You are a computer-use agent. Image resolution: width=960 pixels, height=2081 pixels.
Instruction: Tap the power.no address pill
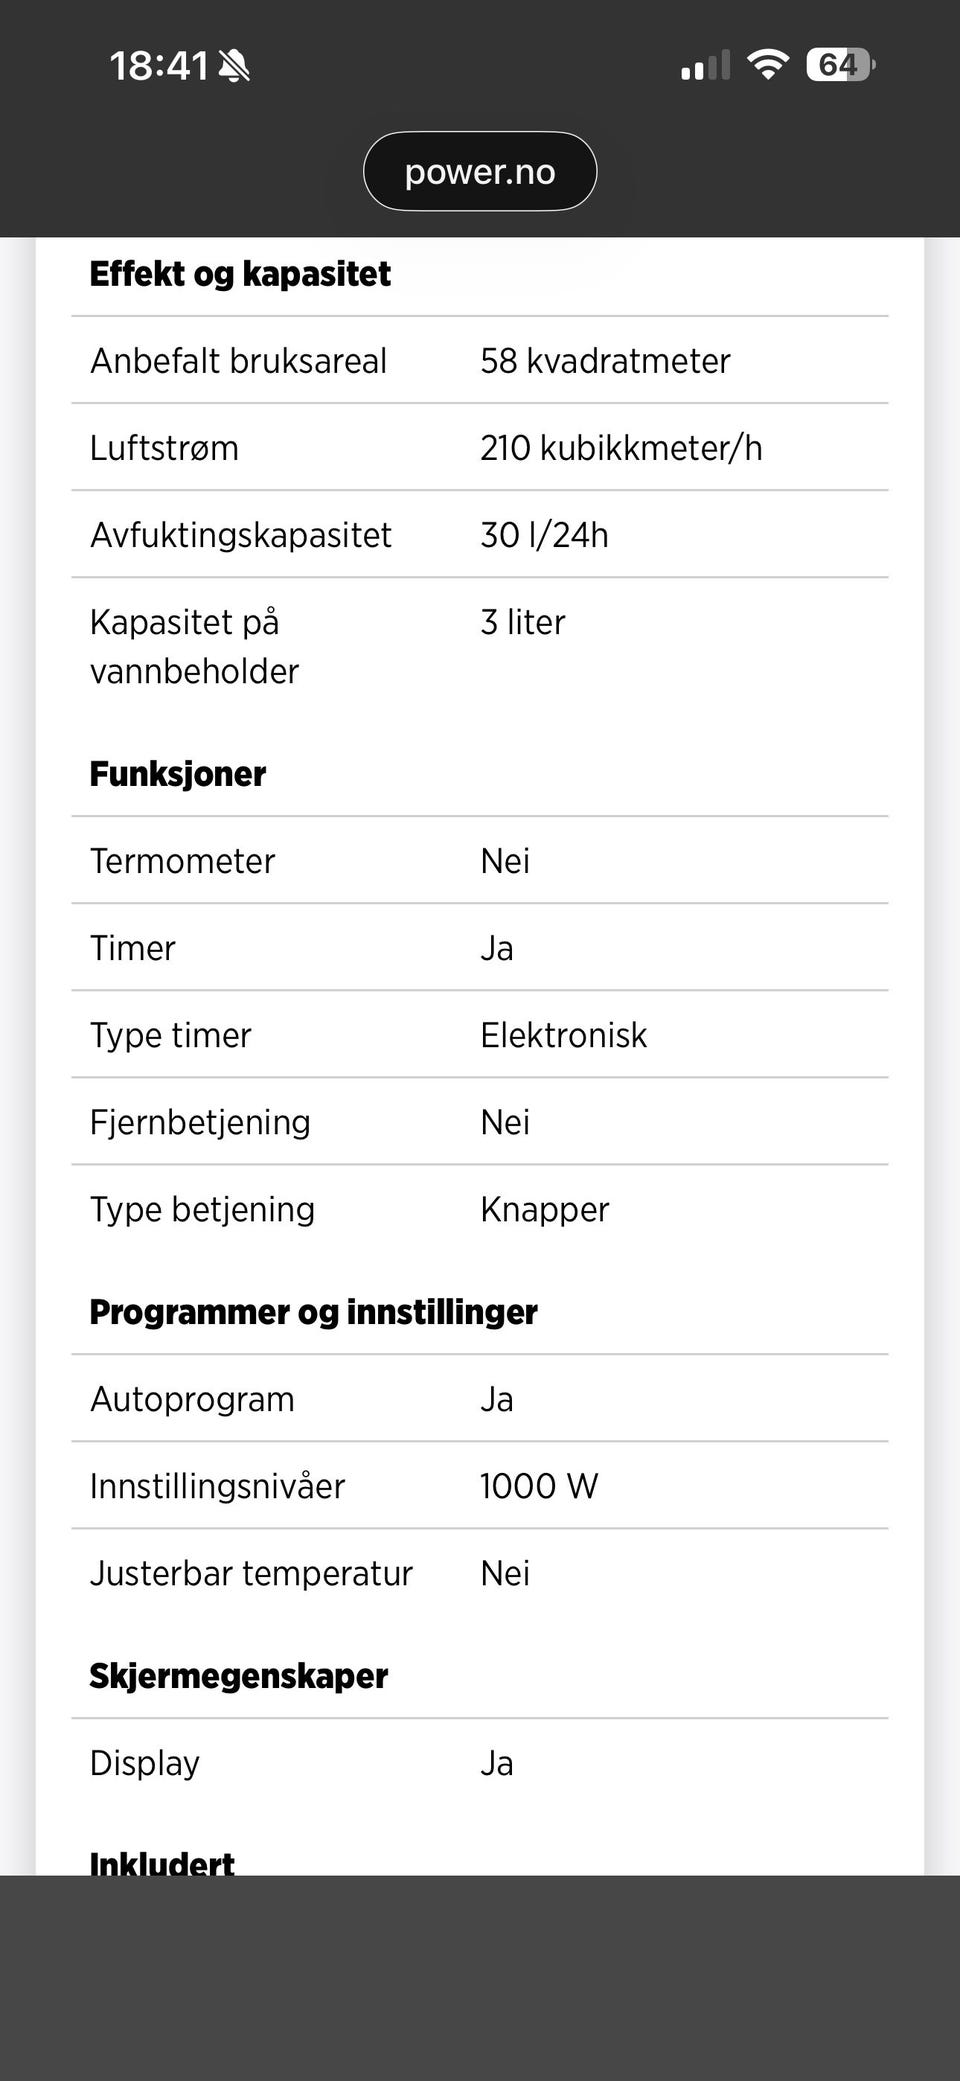(x=480, y=171)
